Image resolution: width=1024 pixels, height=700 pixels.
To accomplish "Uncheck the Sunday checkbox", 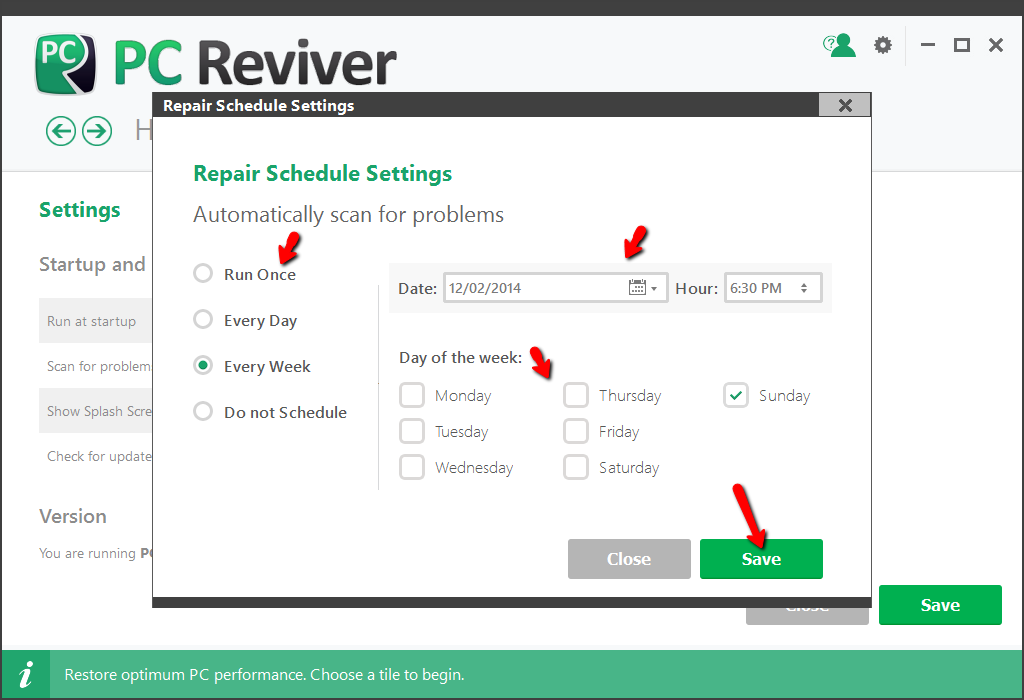I will [x=736, y=396].
